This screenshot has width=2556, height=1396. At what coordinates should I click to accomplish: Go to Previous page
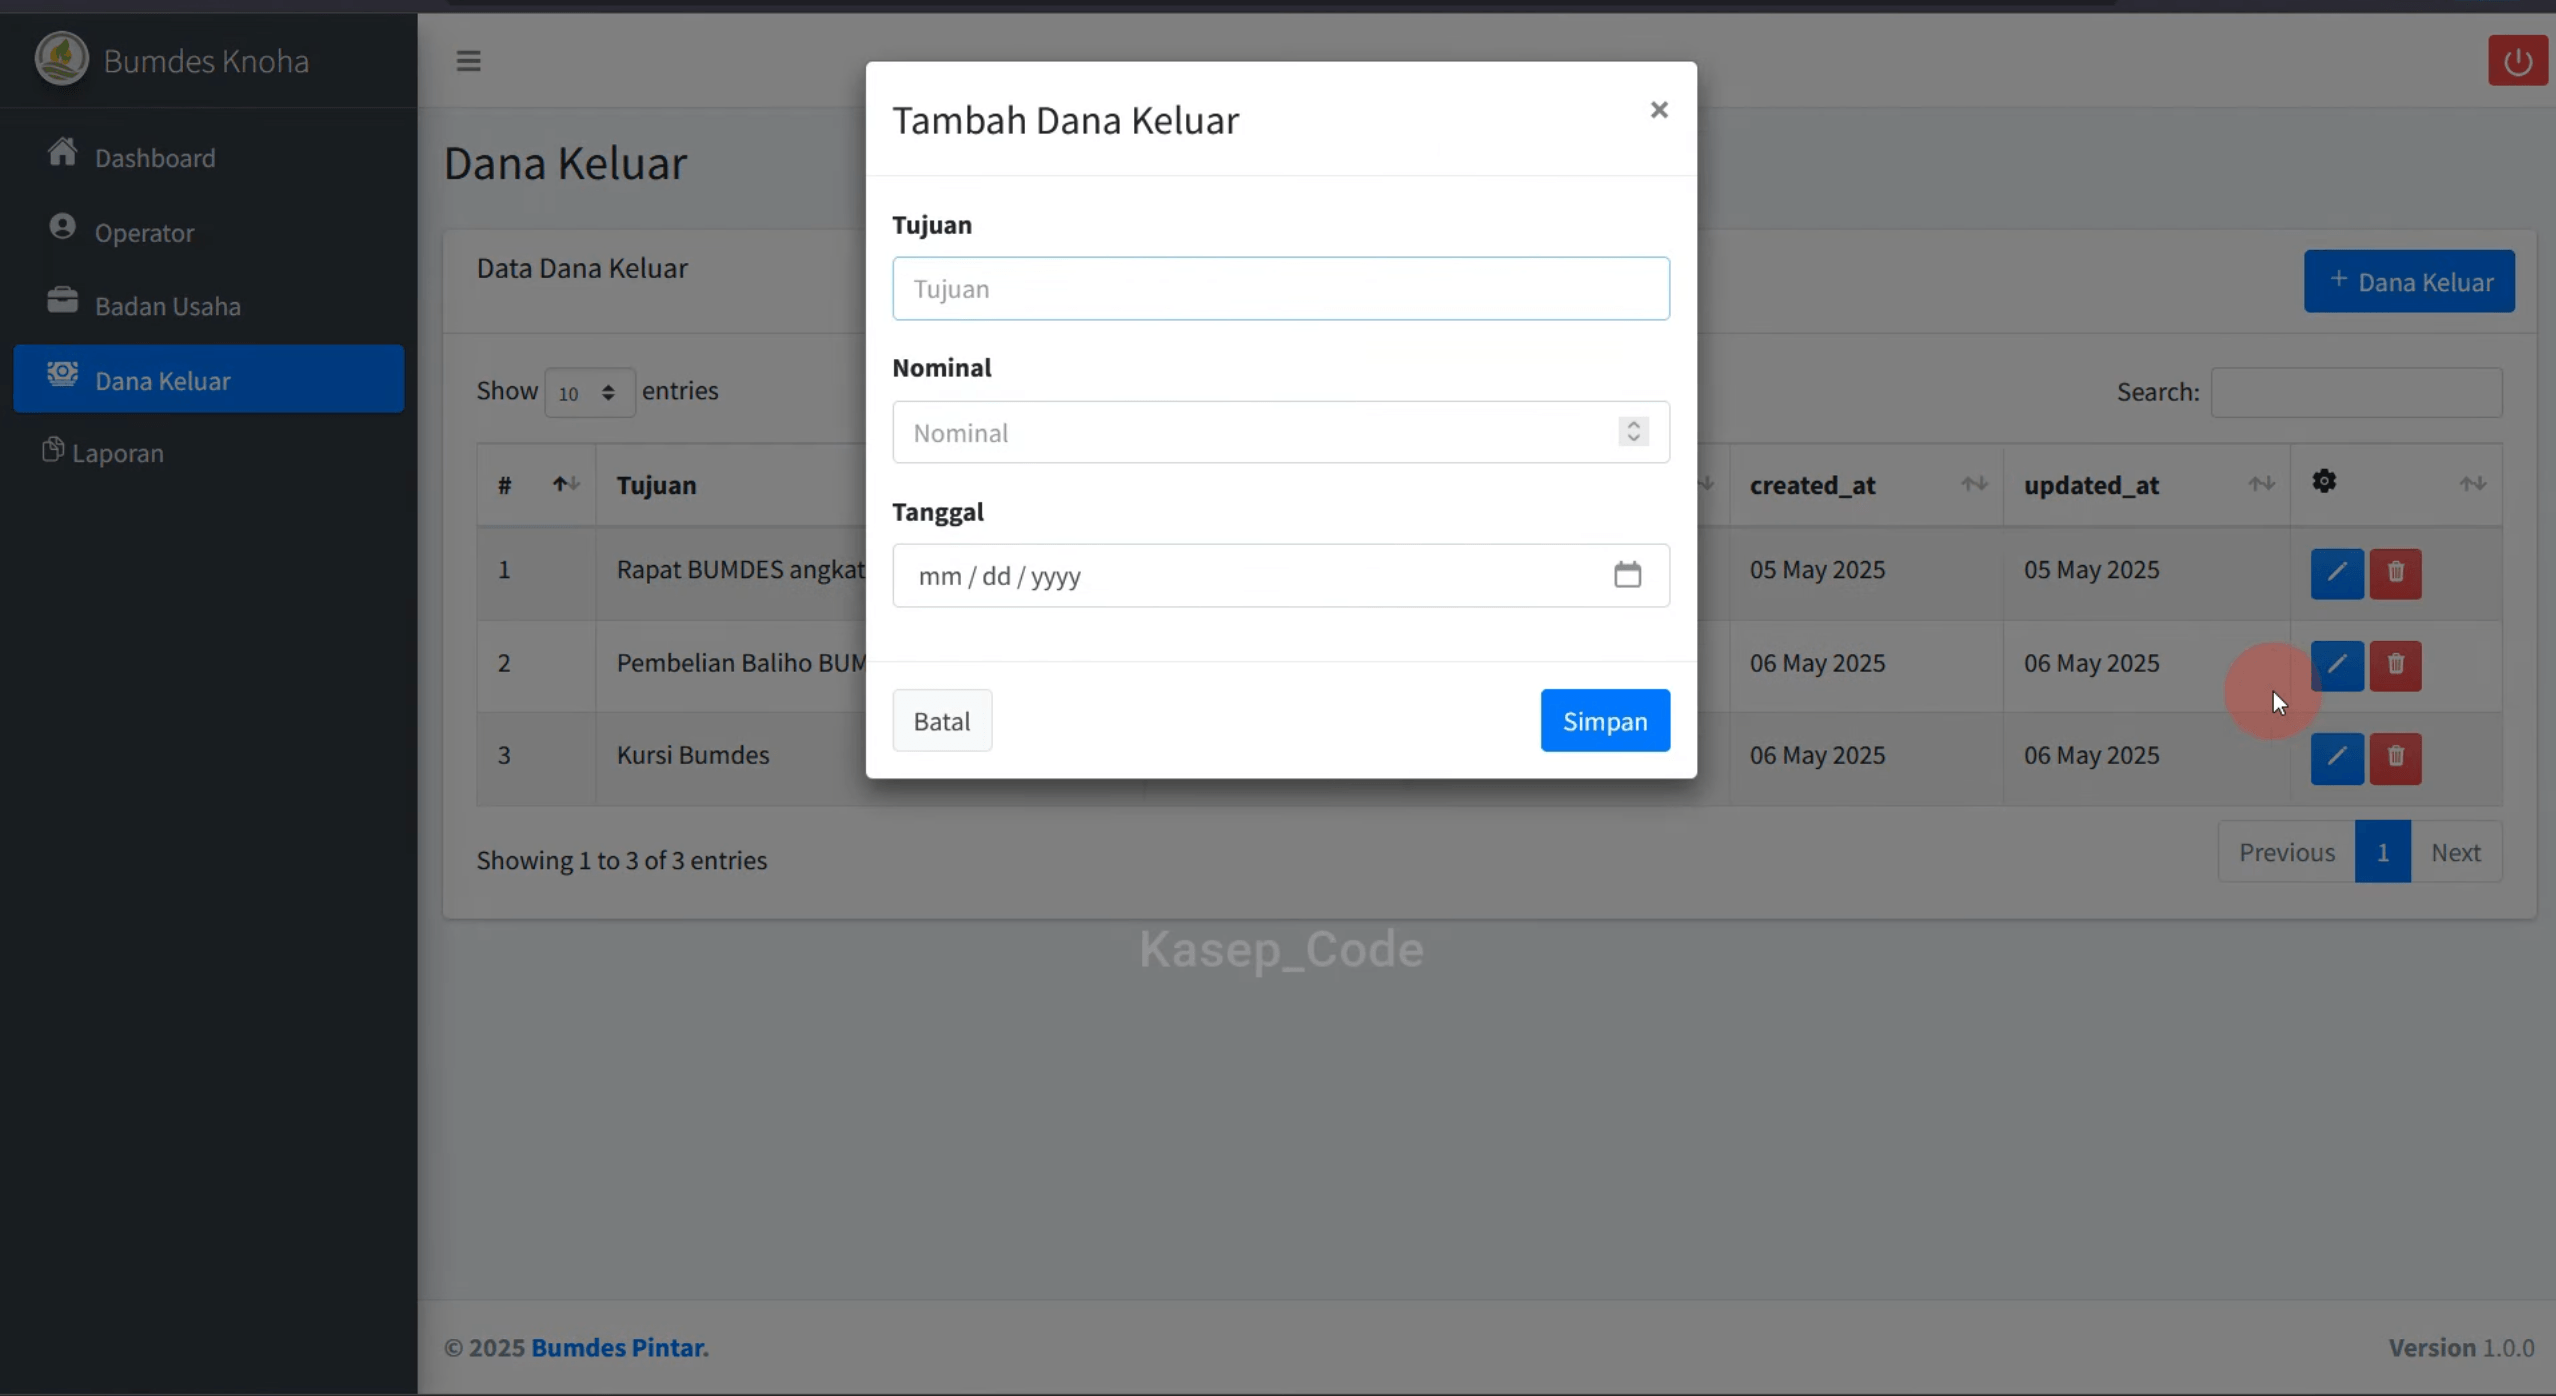pyautogui.click(x=2286, y=852)
